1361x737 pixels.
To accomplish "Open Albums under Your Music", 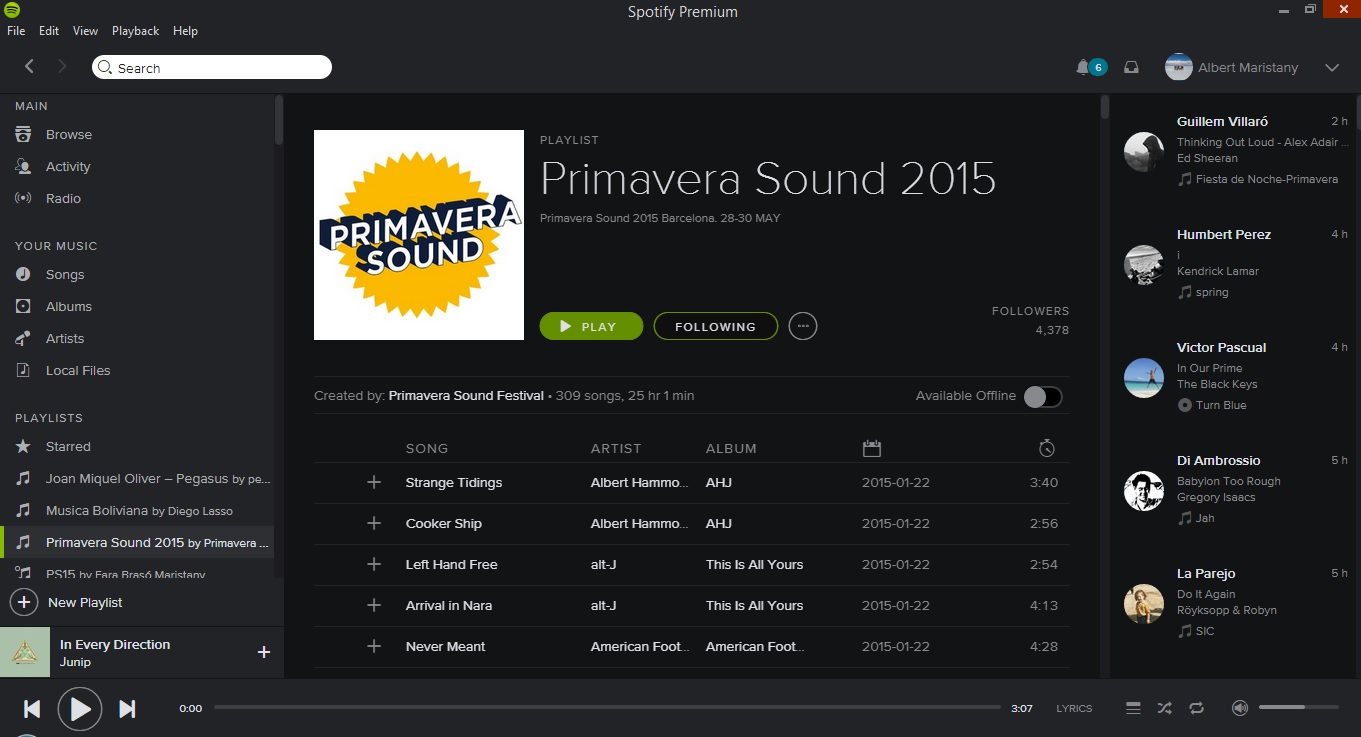I will 69,307.
